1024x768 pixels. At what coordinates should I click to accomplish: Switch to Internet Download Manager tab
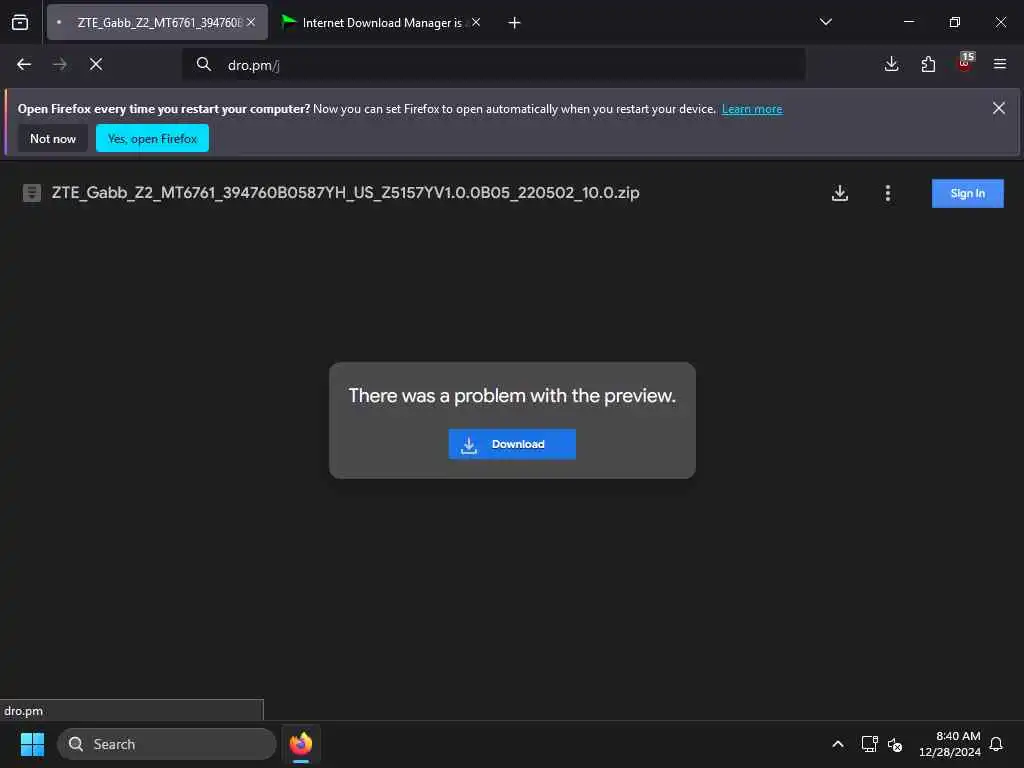point(381,22)
